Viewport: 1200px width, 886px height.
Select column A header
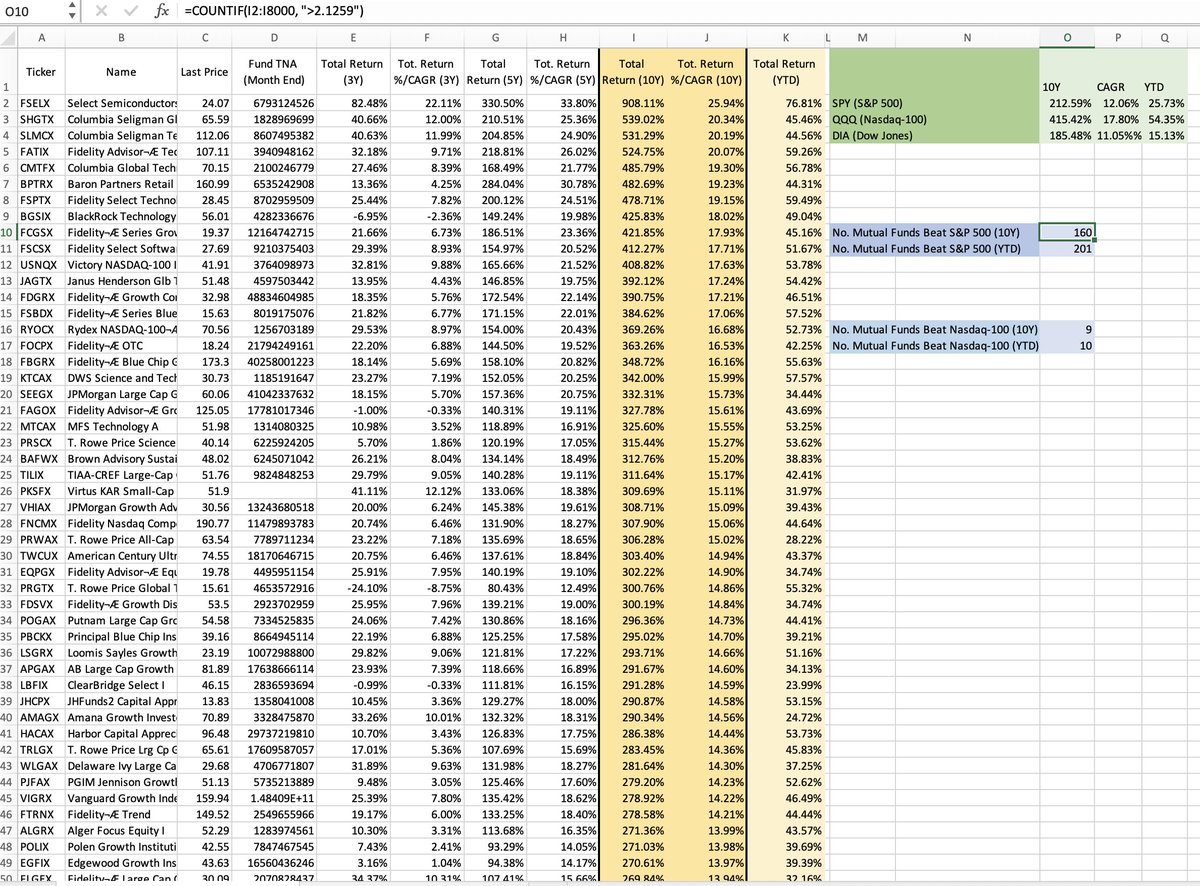[41, 38]
